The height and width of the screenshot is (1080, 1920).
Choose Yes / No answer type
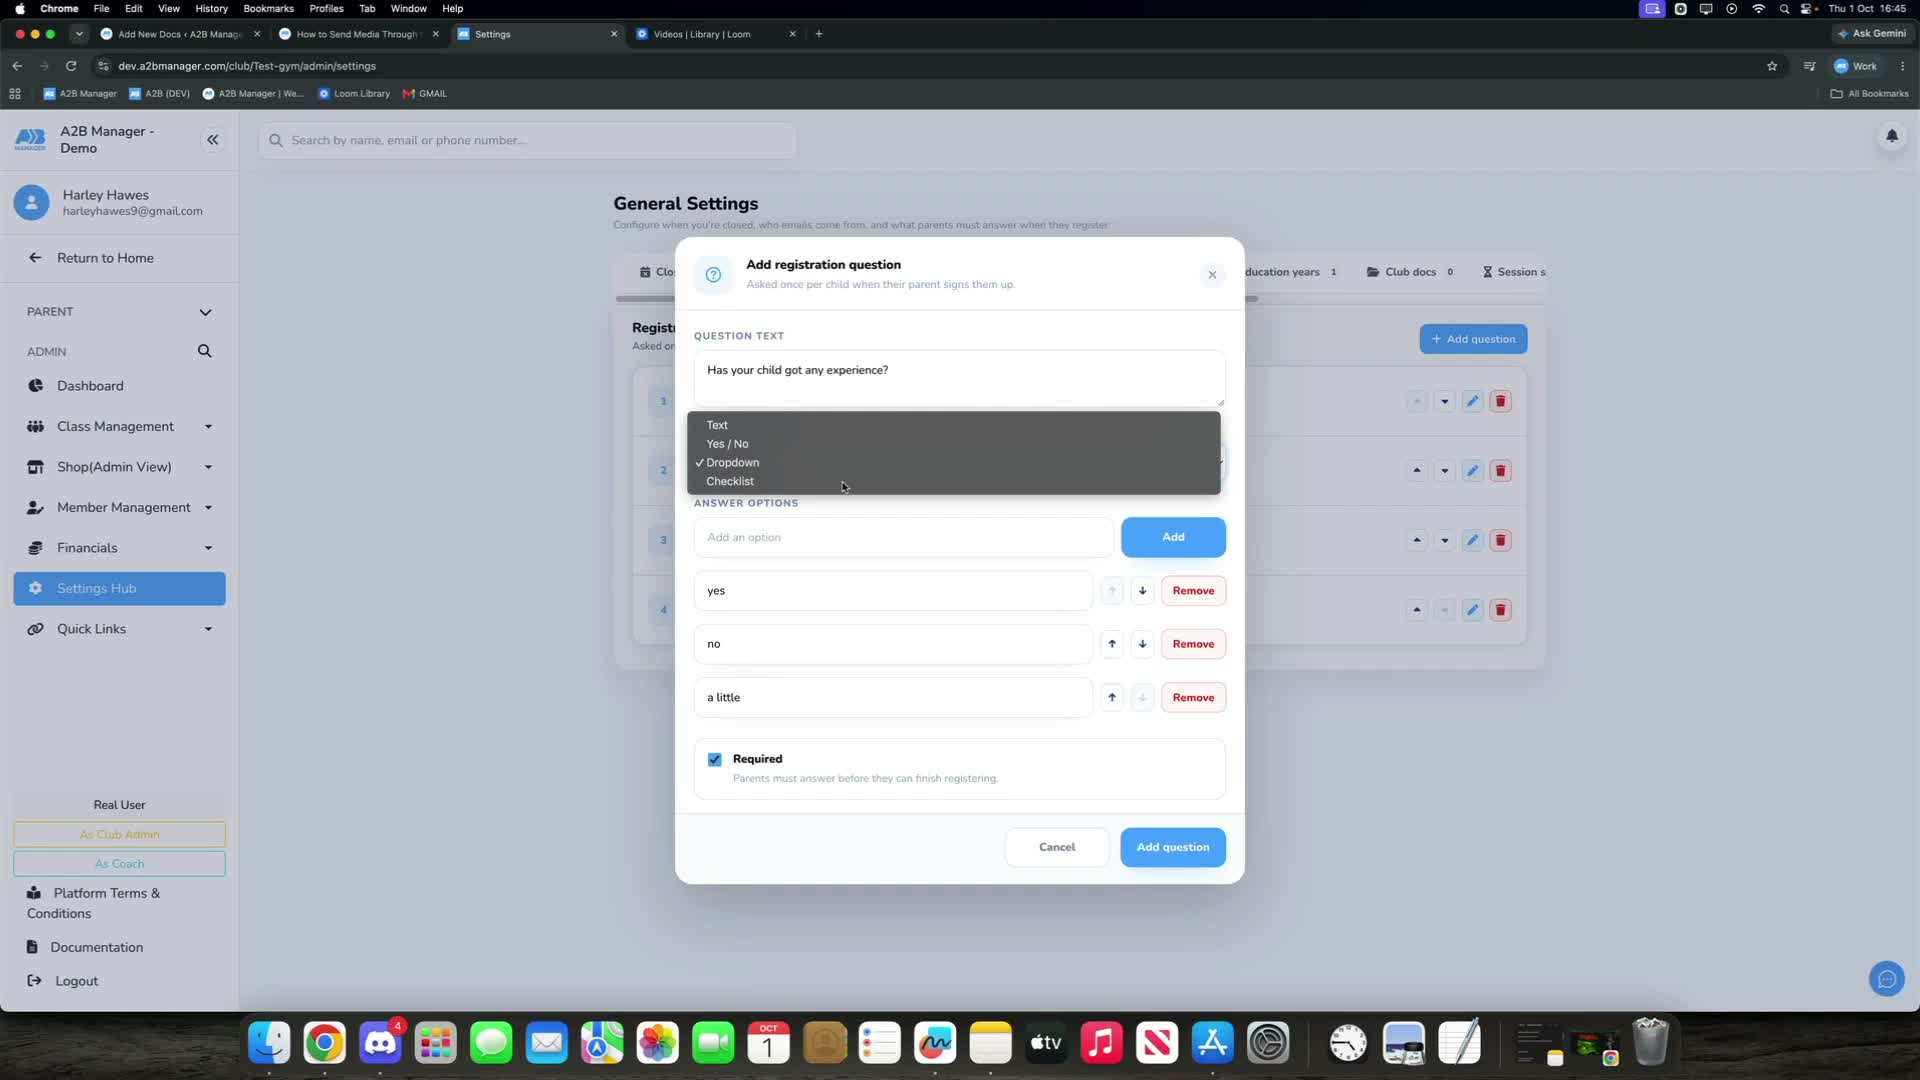[953, 444]
